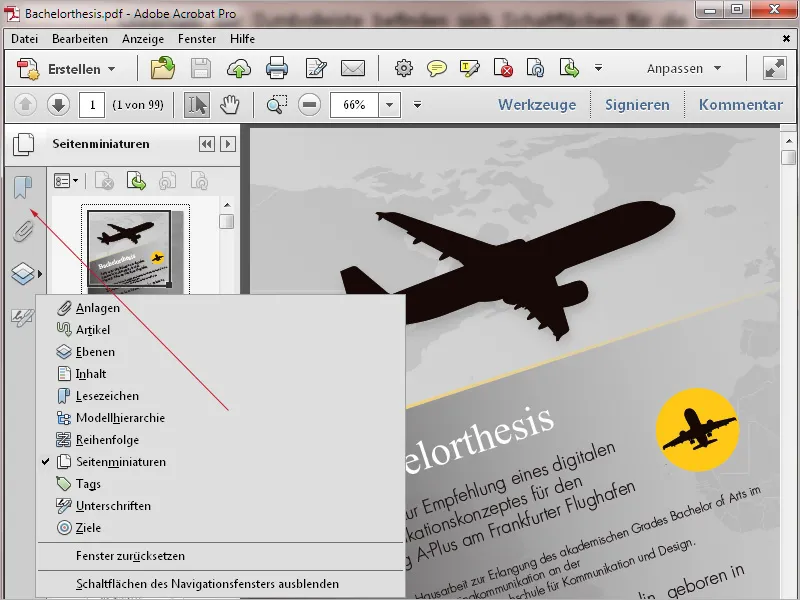Open the Signieren pane
Image resolution: width=800 pixels, height=600 pixels.
click(637, 105)
